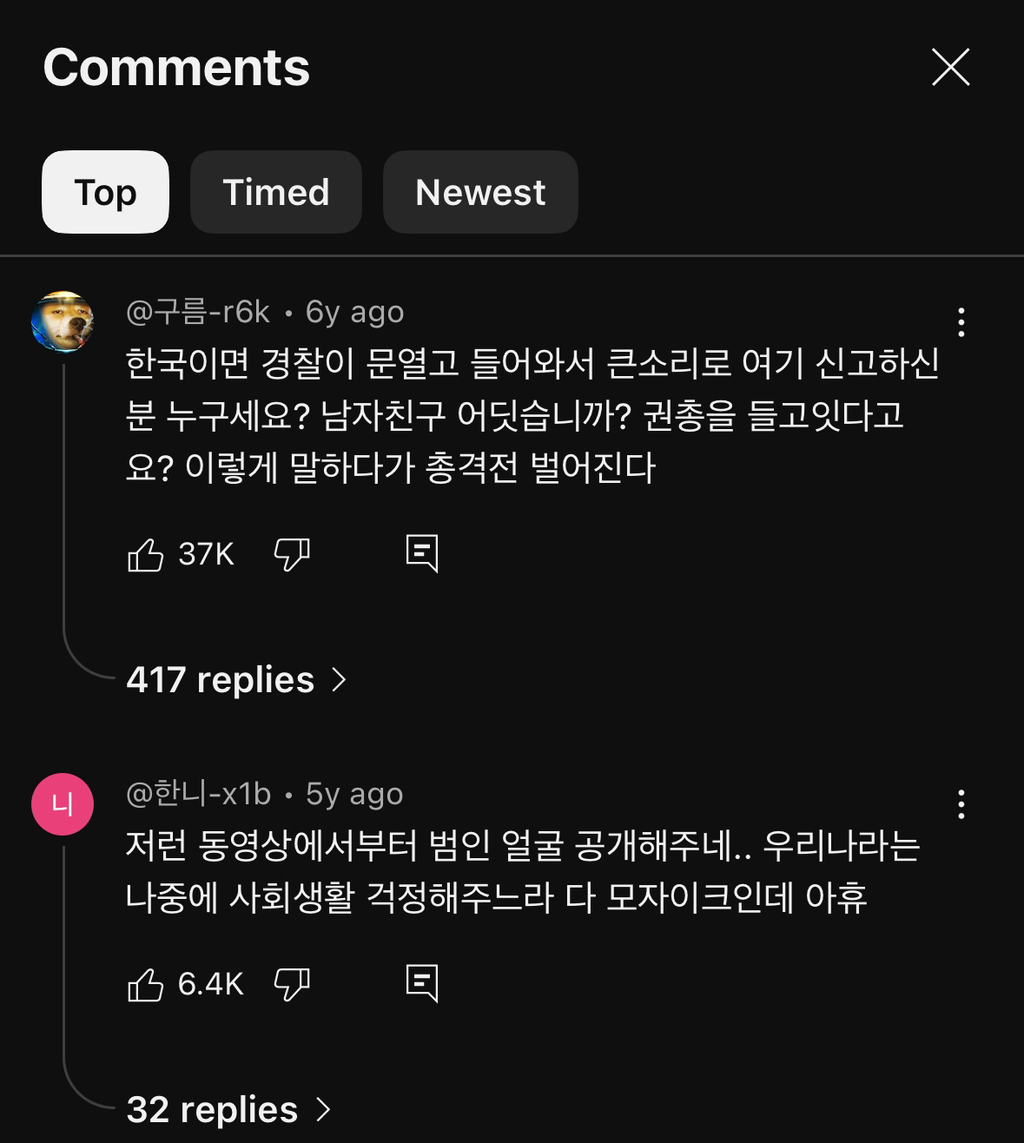Expand the 417 replies thread
The image size is (1024, 1143).
pos(236,680)
